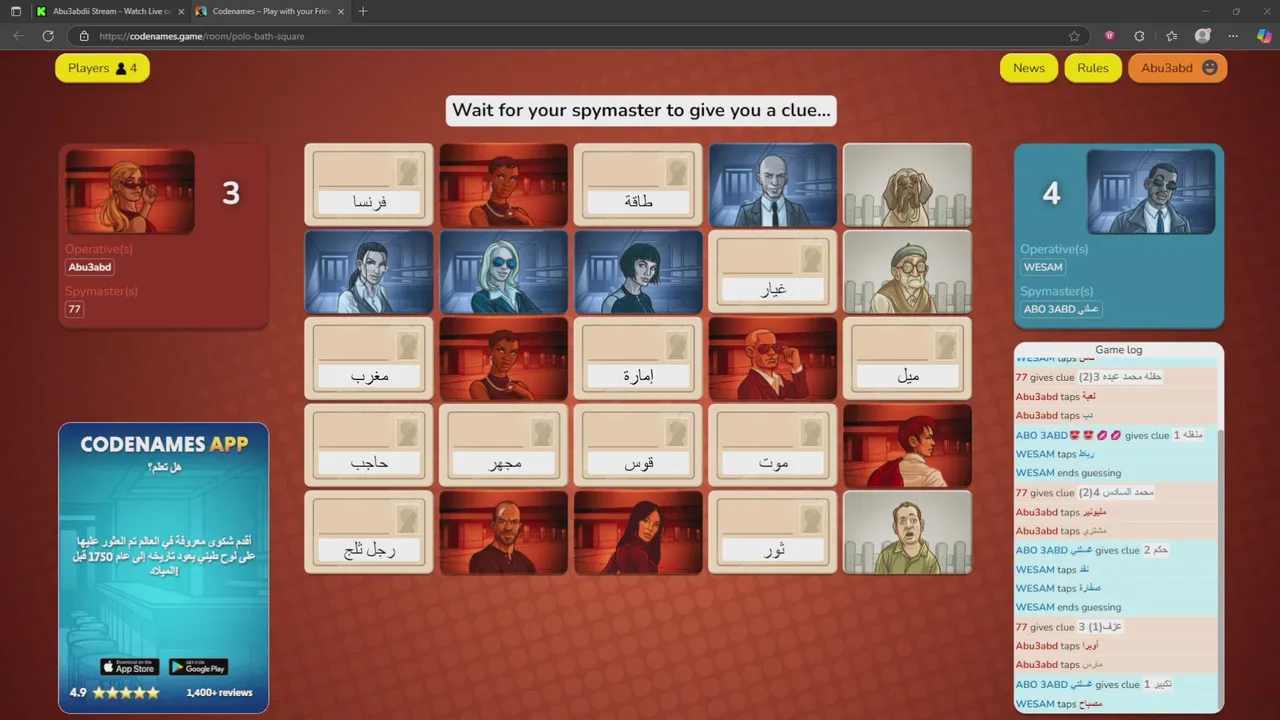The height and width of the screenshot is (720, 1280).
Task: View site information lock icon
Action: coord(84,36)
